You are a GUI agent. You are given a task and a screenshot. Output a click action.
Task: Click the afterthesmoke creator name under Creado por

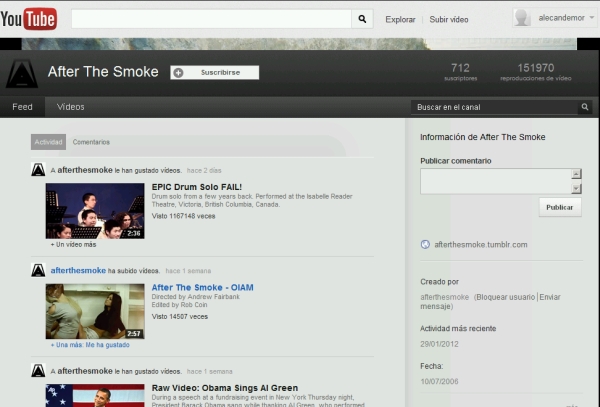pos(444,297)
